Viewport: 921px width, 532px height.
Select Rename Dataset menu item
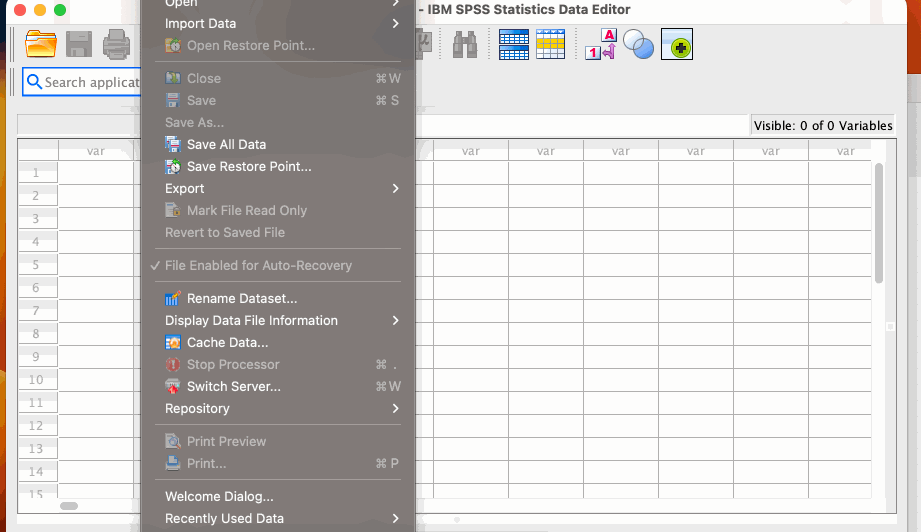tap(241, 299)
